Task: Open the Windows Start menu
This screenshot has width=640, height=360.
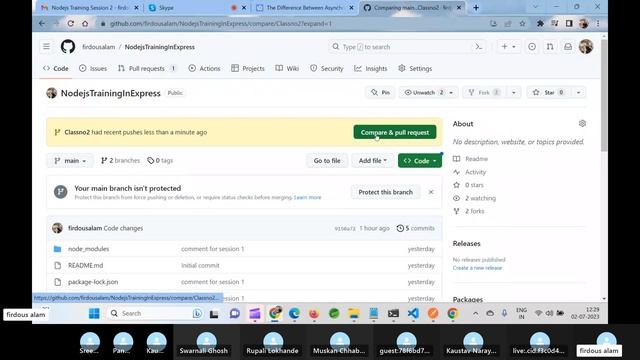Action: pyautogui.click(x=94, y=313)
